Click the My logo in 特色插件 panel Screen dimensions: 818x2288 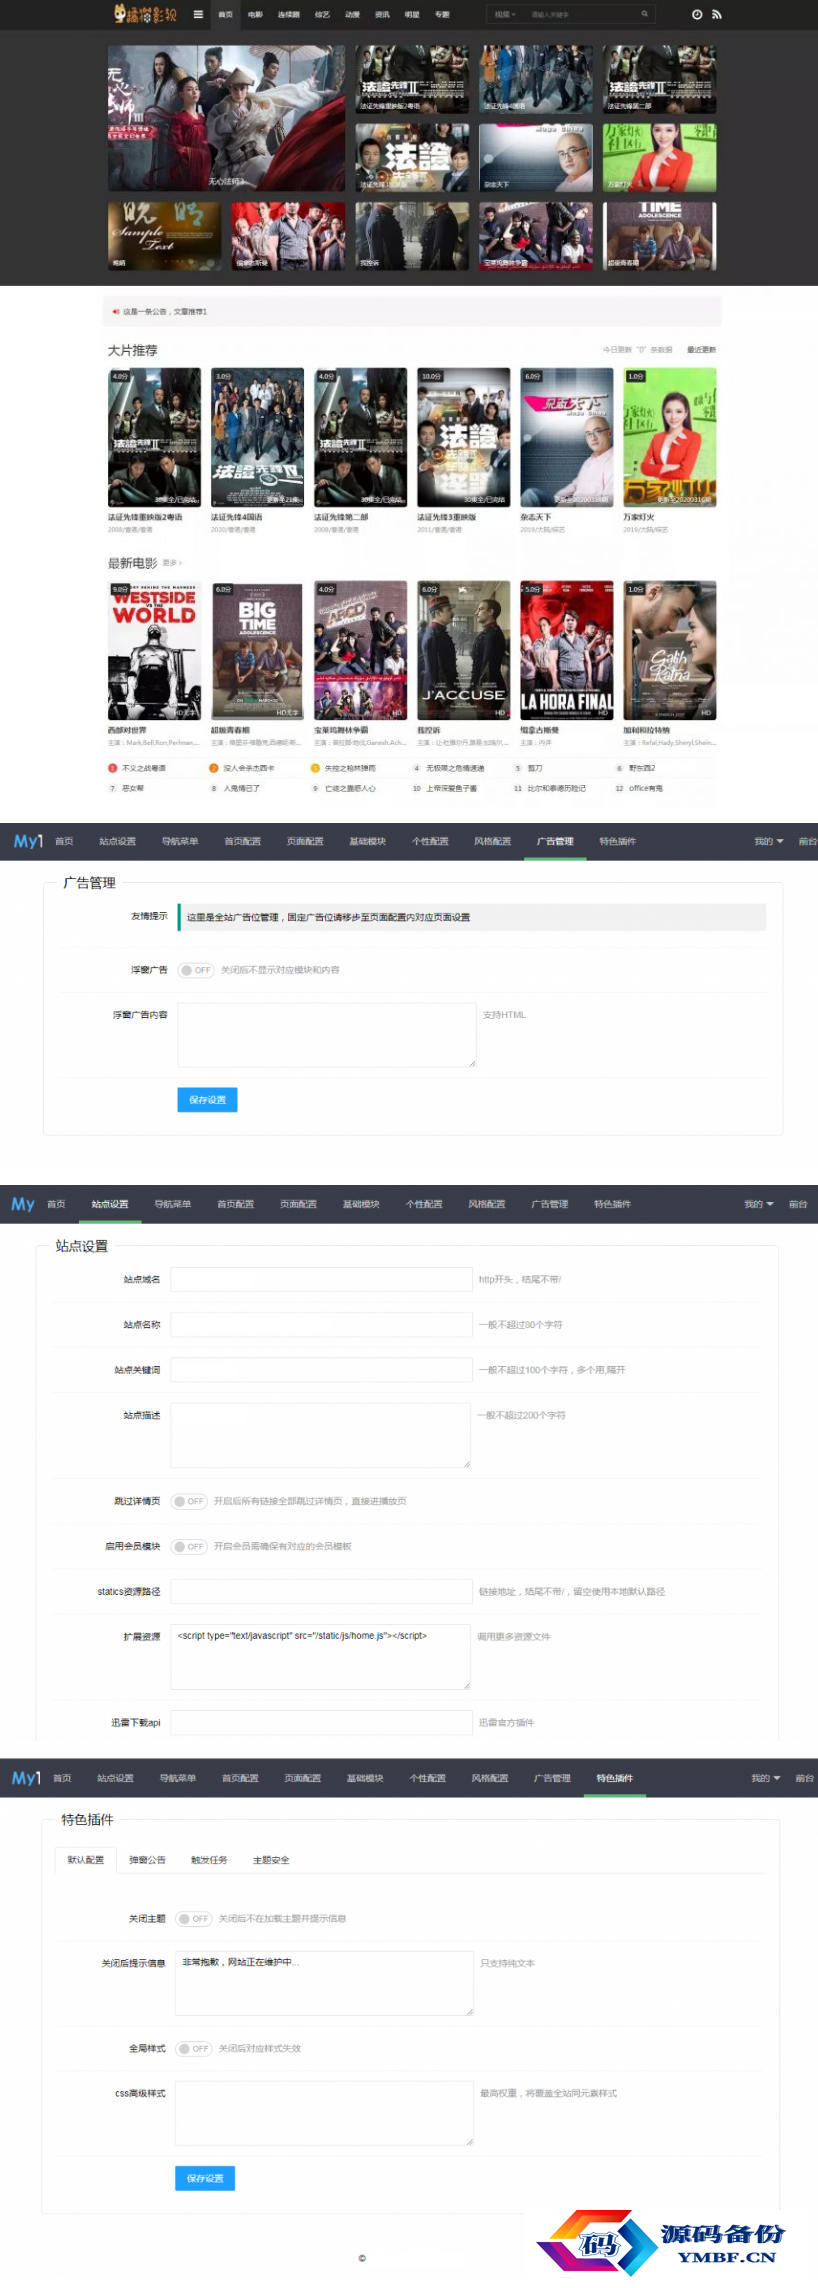click(26, 1778)
